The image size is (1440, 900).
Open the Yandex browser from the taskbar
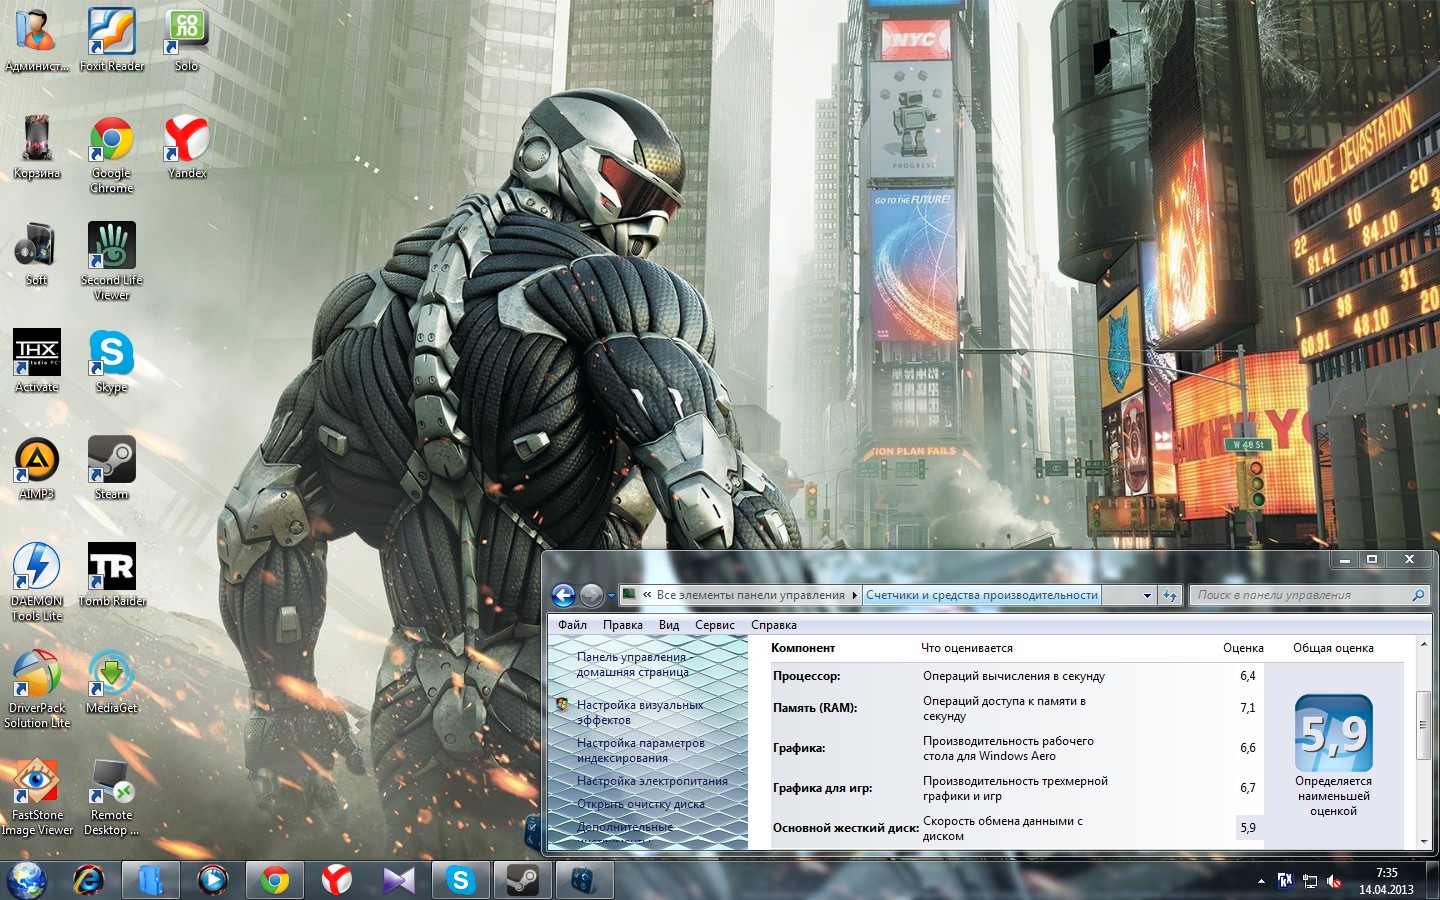[x=336, y=880]
